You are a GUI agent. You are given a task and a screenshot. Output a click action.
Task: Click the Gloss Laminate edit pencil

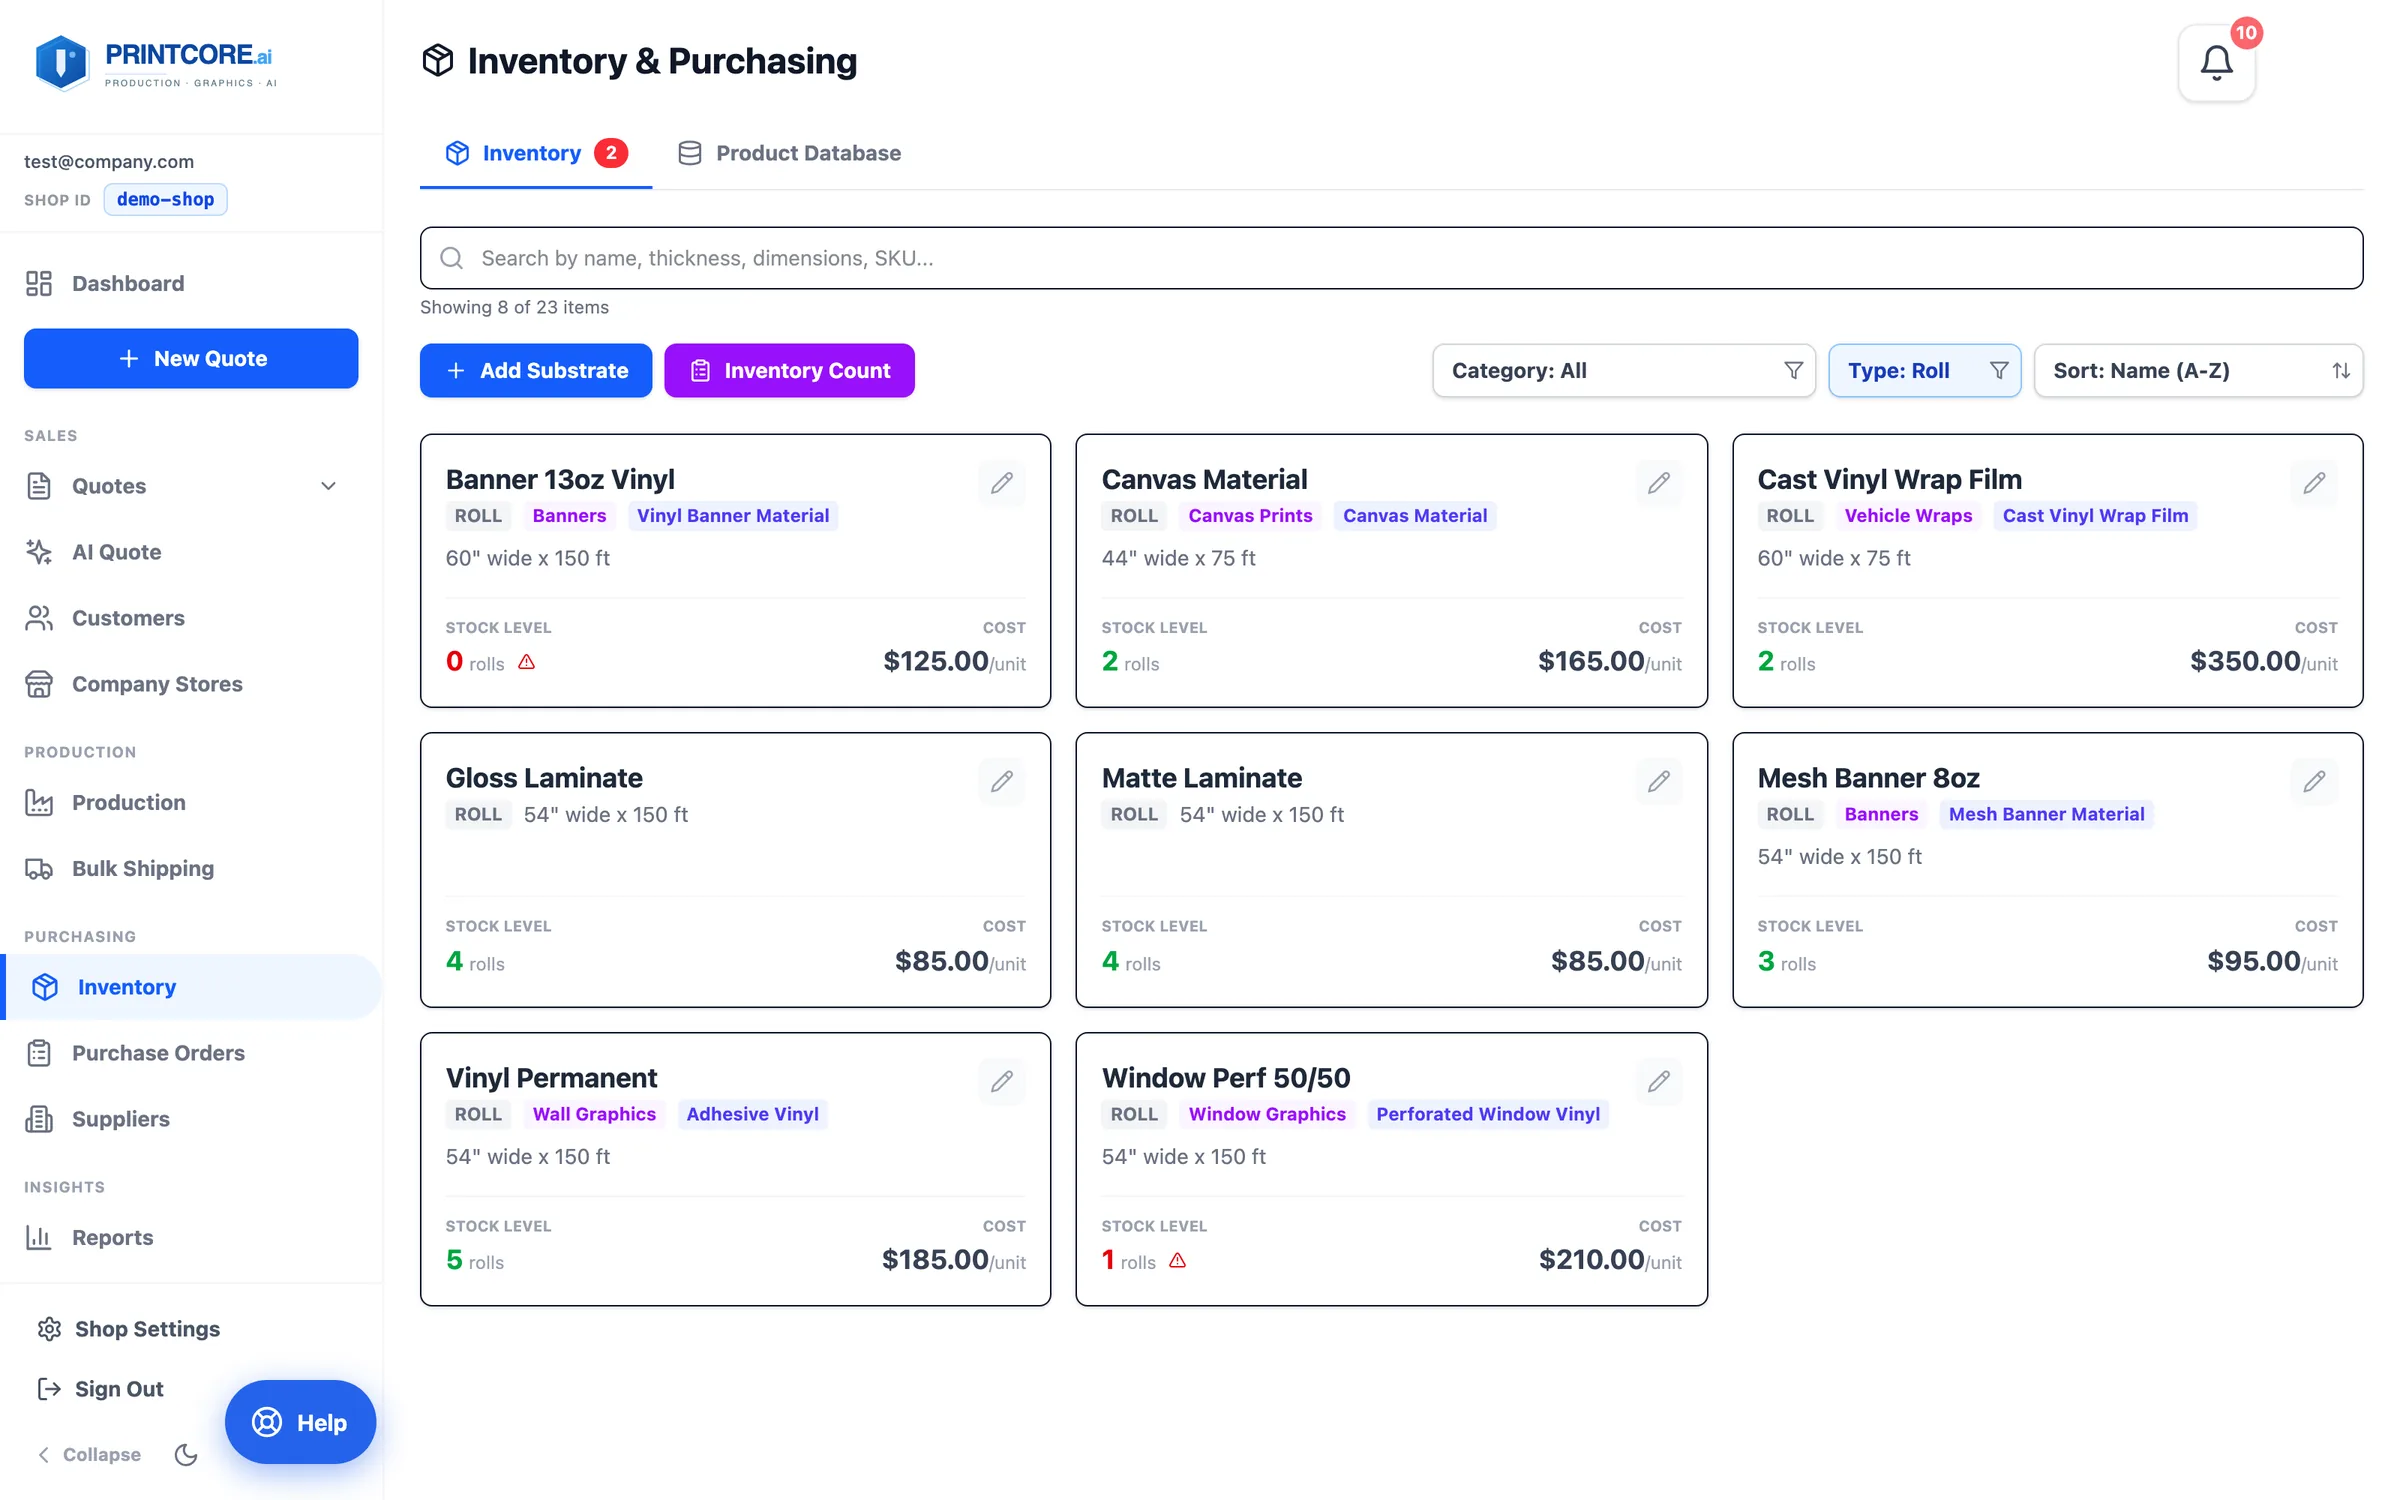(x=1002, y=781)
